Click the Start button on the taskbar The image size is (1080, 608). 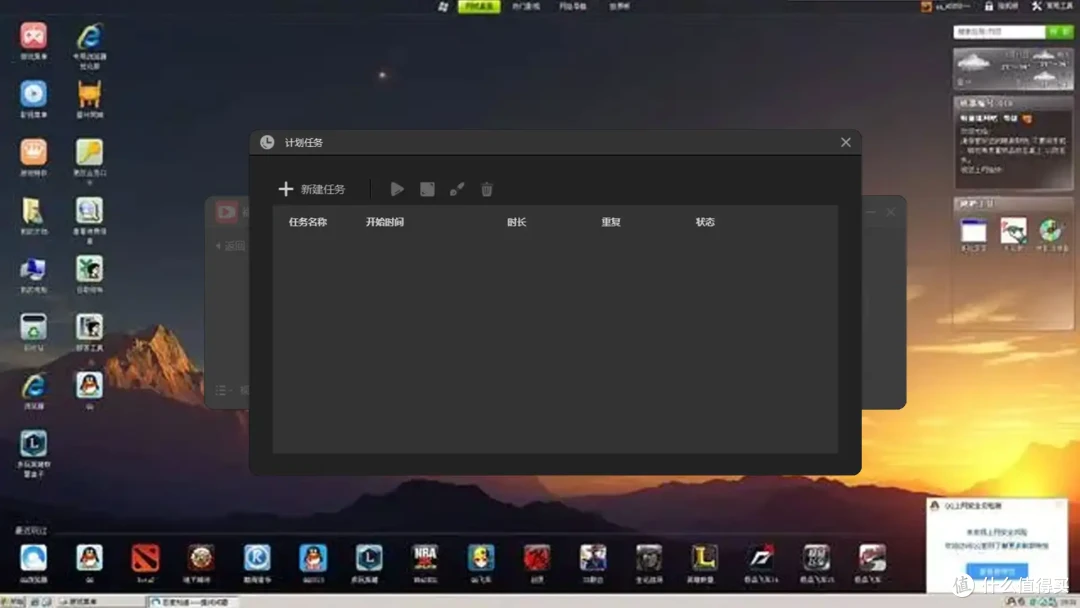pos(12,602)
